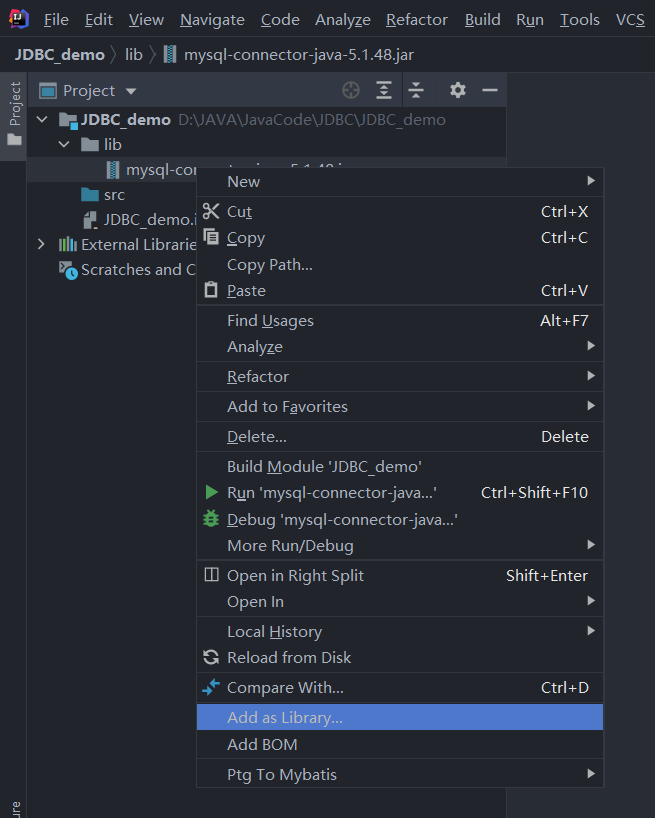The height and width of the screenshot is (818, 655).
Task: Click the locate/select opened file target icon
Action: click(x=351, y=90)
